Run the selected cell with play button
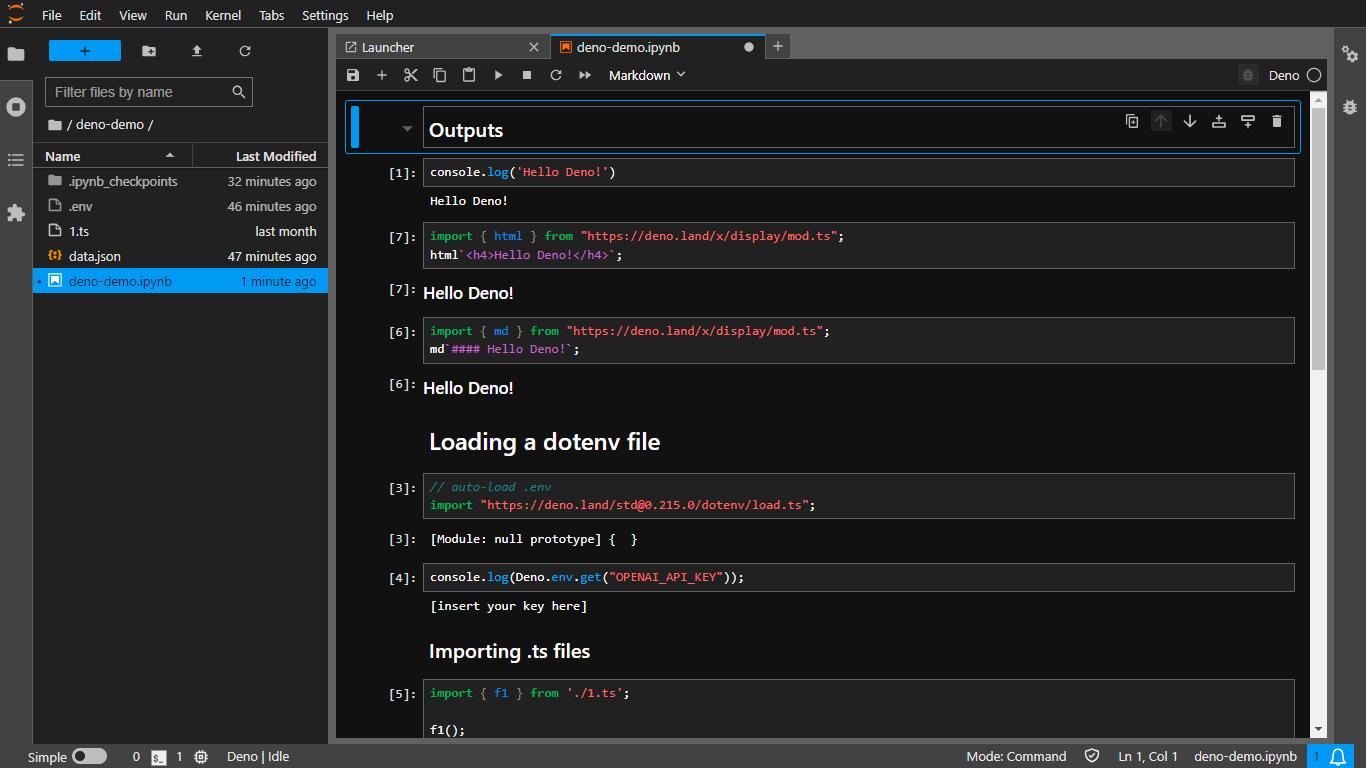Image resolution: width=1366 pixels, height=768 pixels. 498,75
